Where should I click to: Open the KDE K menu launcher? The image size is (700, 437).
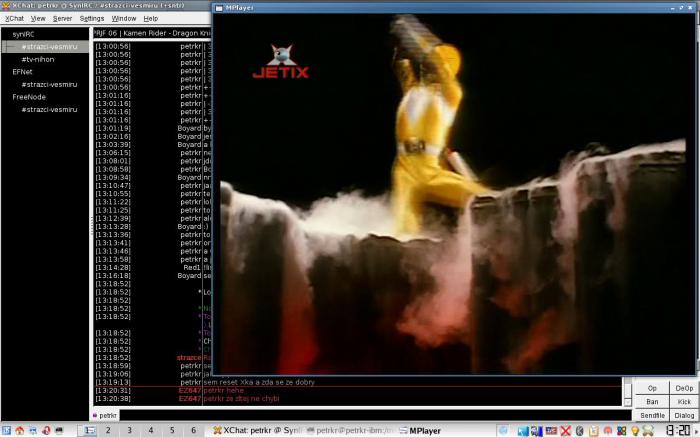pyautogui.click(x=6, y=430)
